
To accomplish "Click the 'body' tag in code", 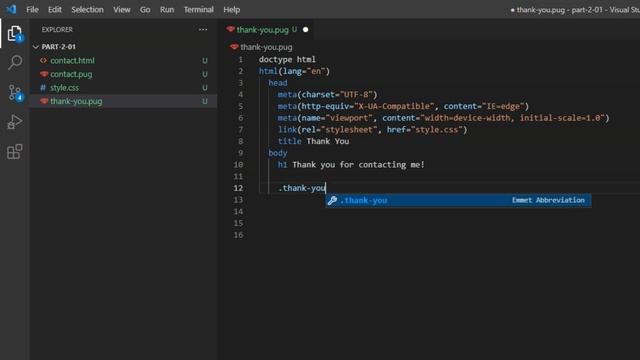I will pyautogui.click(x=278, y=153).
